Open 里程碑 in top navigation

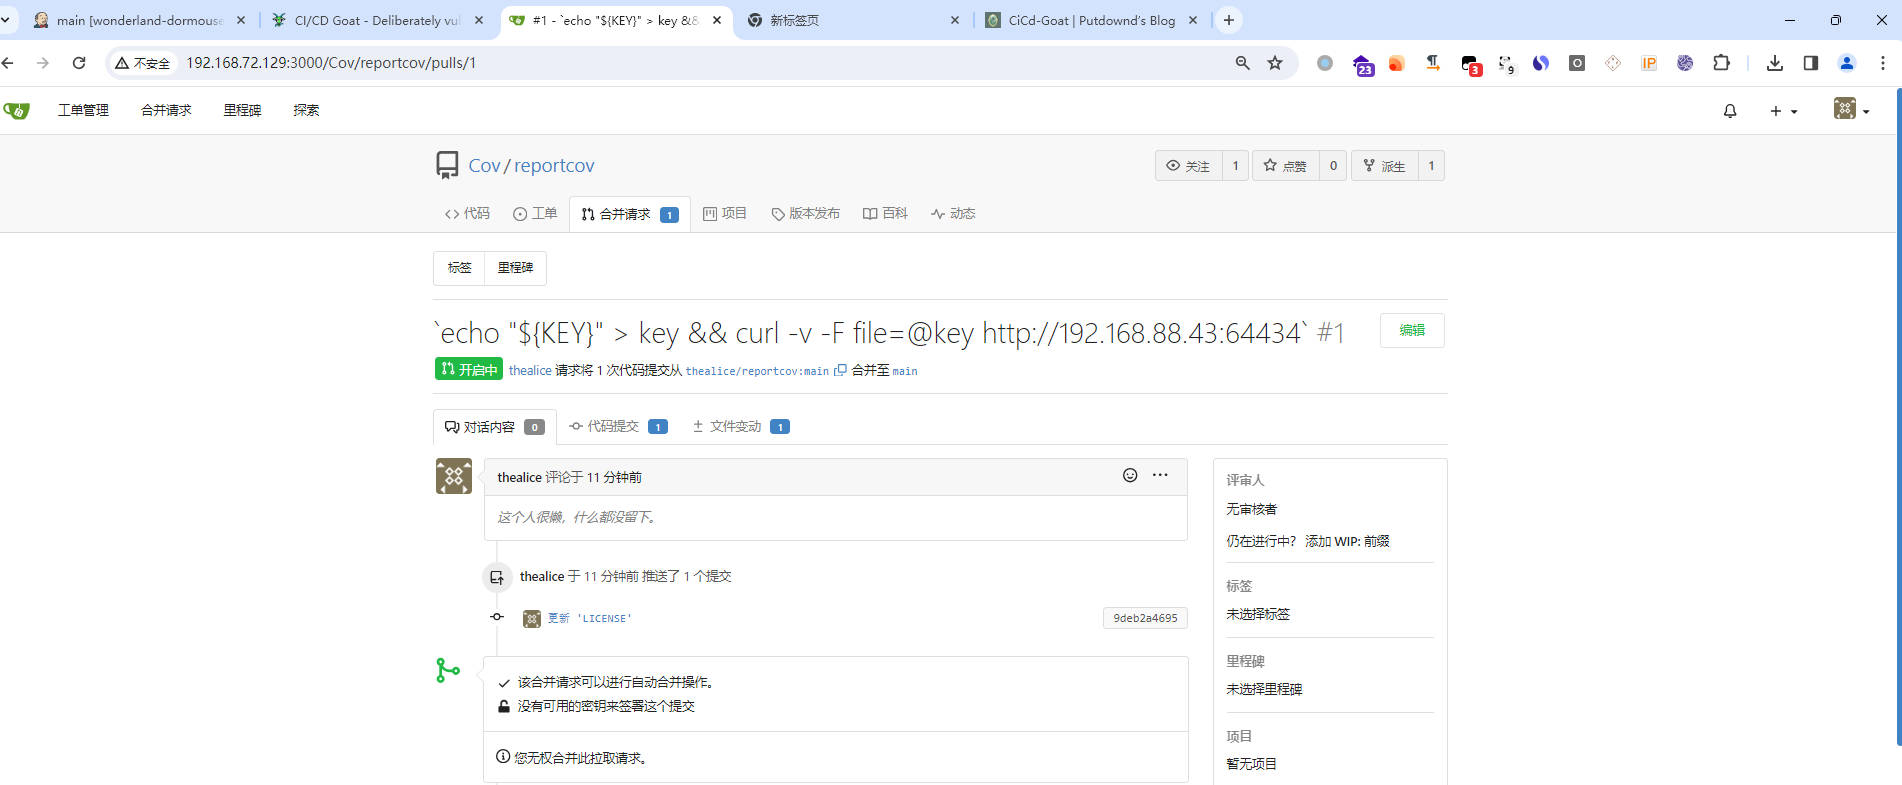click(x=242, y=110)
